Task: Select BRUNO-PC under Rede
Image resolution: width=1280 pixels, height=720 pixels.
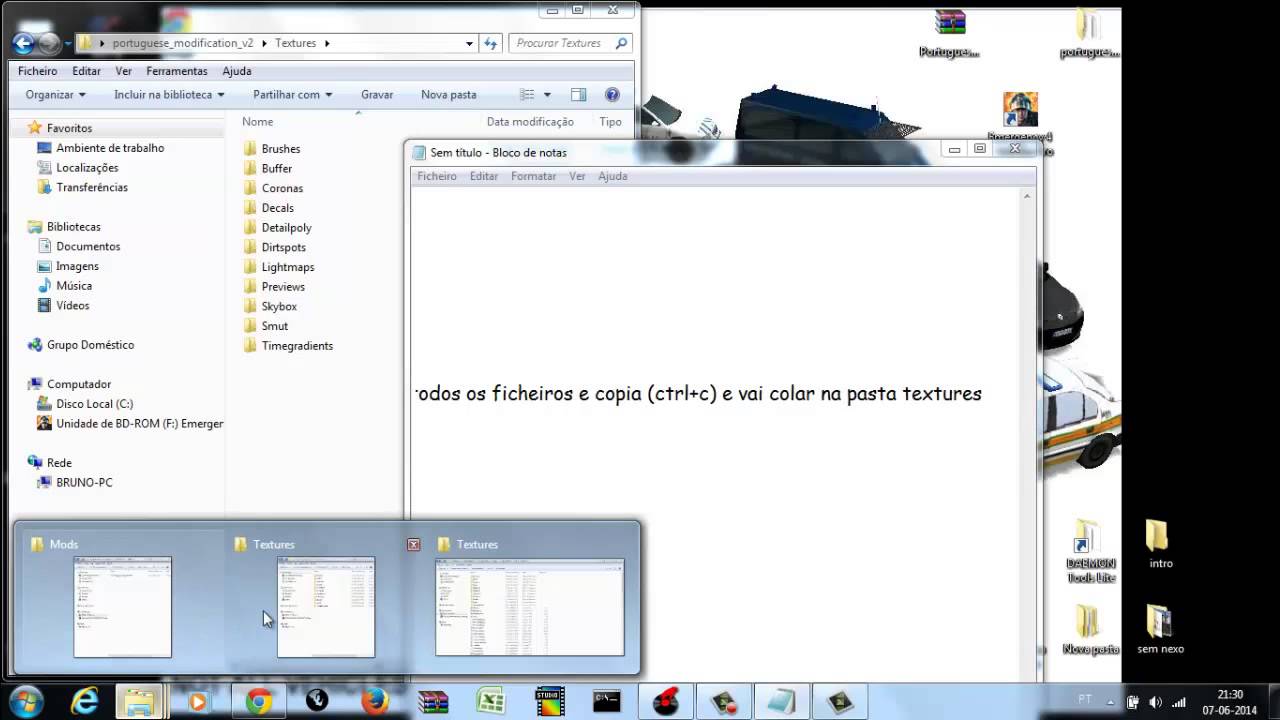Action: coord(84,482)
